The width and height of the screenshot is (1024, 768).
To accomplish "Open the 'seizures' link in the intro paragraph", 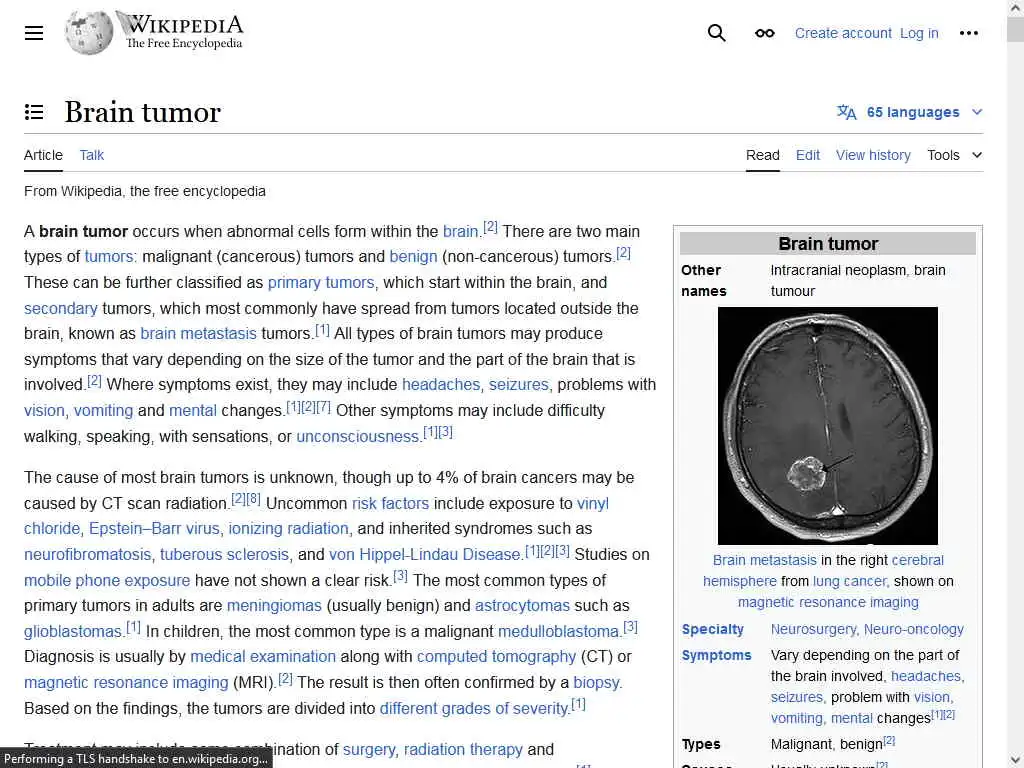I will tap(519, 385).
